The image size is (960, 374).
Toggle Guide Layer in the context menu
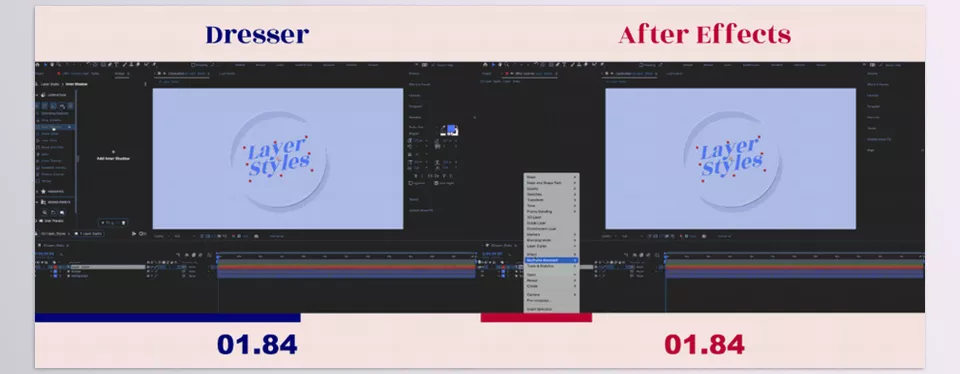551,223
